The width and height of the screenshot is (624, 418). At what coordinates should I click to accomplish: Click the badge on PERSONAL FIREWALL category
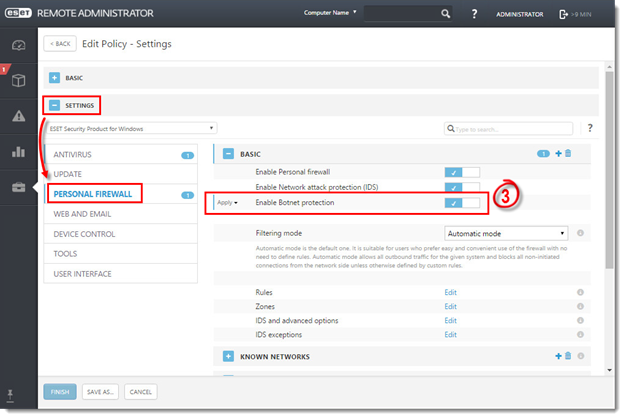187,195
